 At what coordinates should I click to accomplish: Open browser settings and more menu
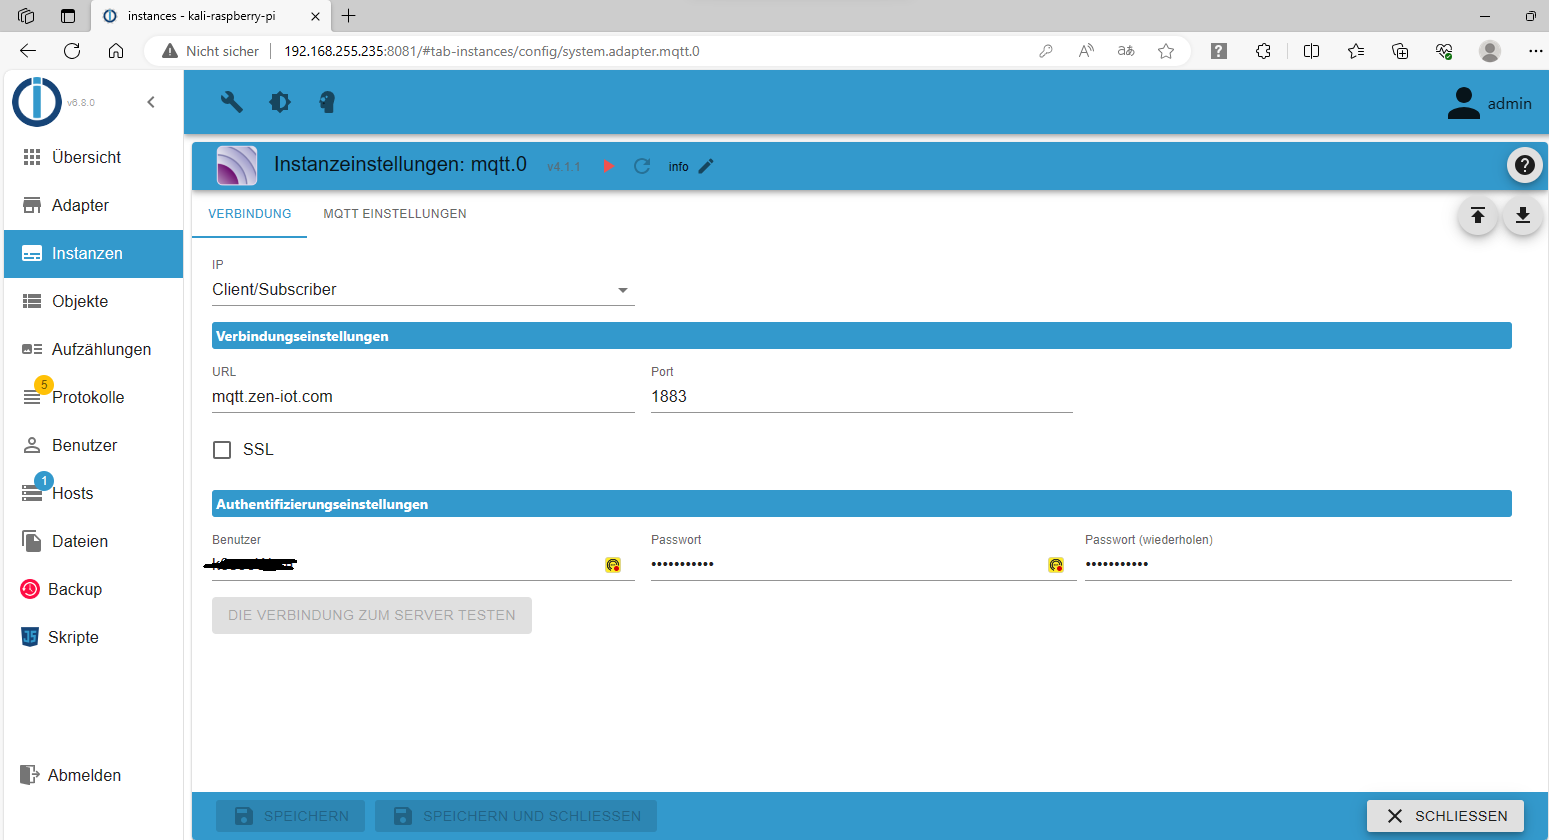click(x=1535, y=51)
